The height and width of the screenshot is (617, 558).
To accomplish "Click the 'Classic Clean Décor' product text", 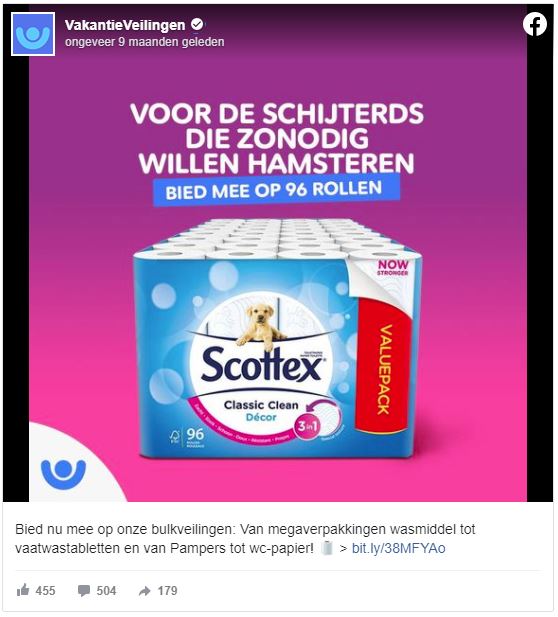I will point(261,410).
